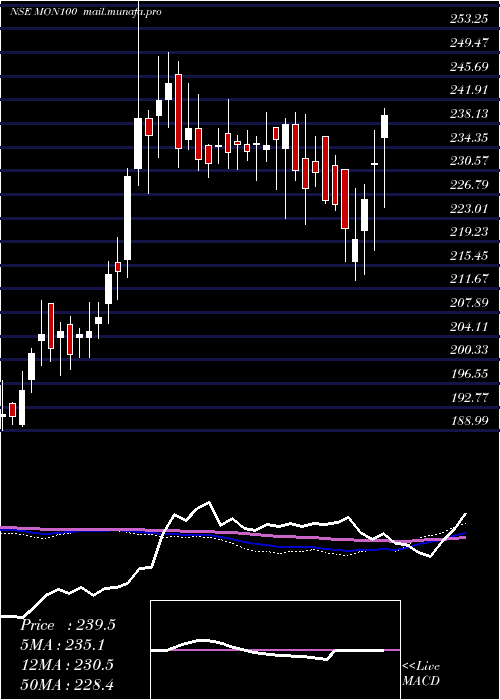Click the 253.25 price axis label

pos(469,19)
